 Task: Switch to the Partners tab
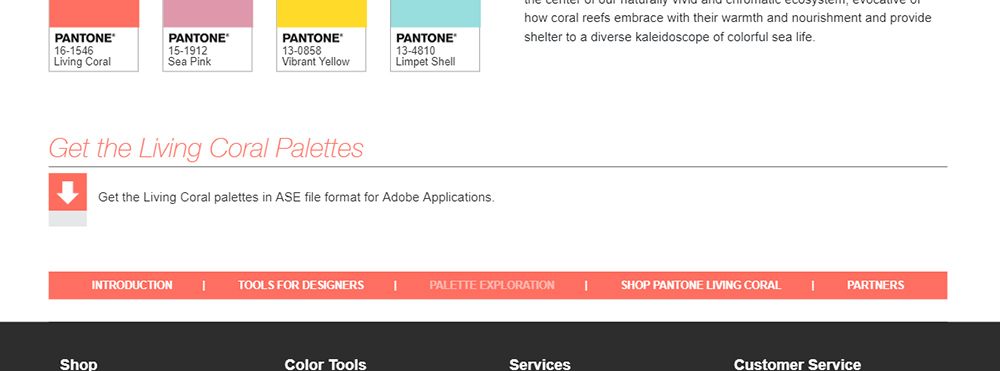click(x=875, y=285)
